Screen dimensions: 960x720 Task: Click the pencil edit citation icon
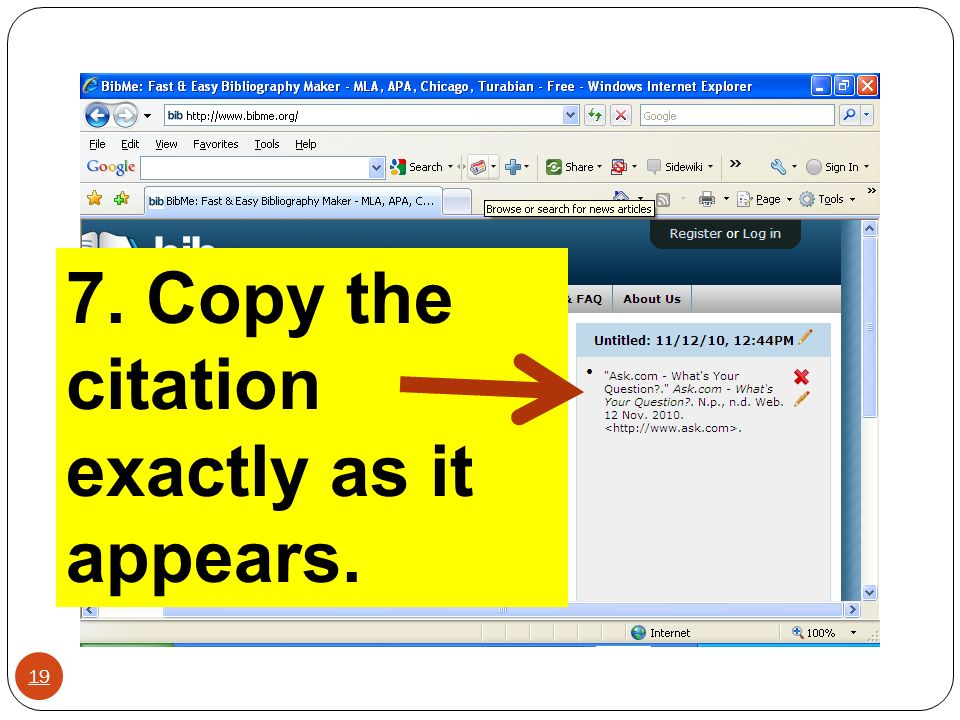(x=801, y=399)
